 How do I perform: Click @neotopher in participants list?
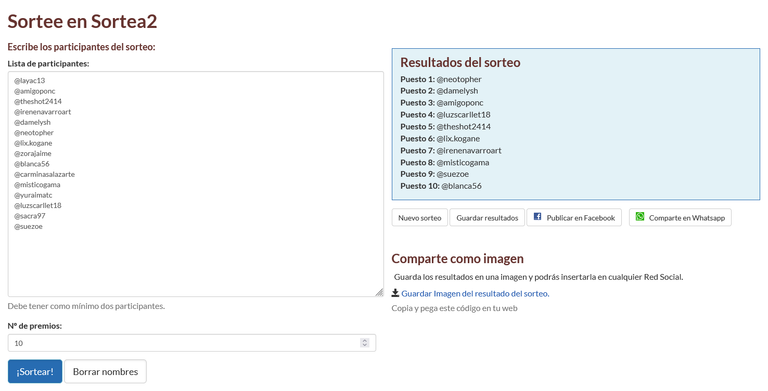[34, 133]
